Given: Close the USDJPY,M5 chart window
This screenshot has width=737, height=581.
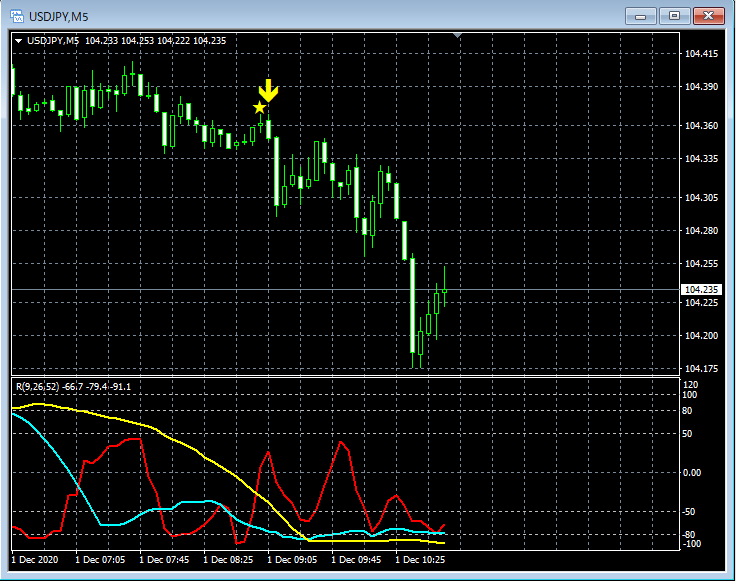Looking at the screenshot, I should click(709, 16).
